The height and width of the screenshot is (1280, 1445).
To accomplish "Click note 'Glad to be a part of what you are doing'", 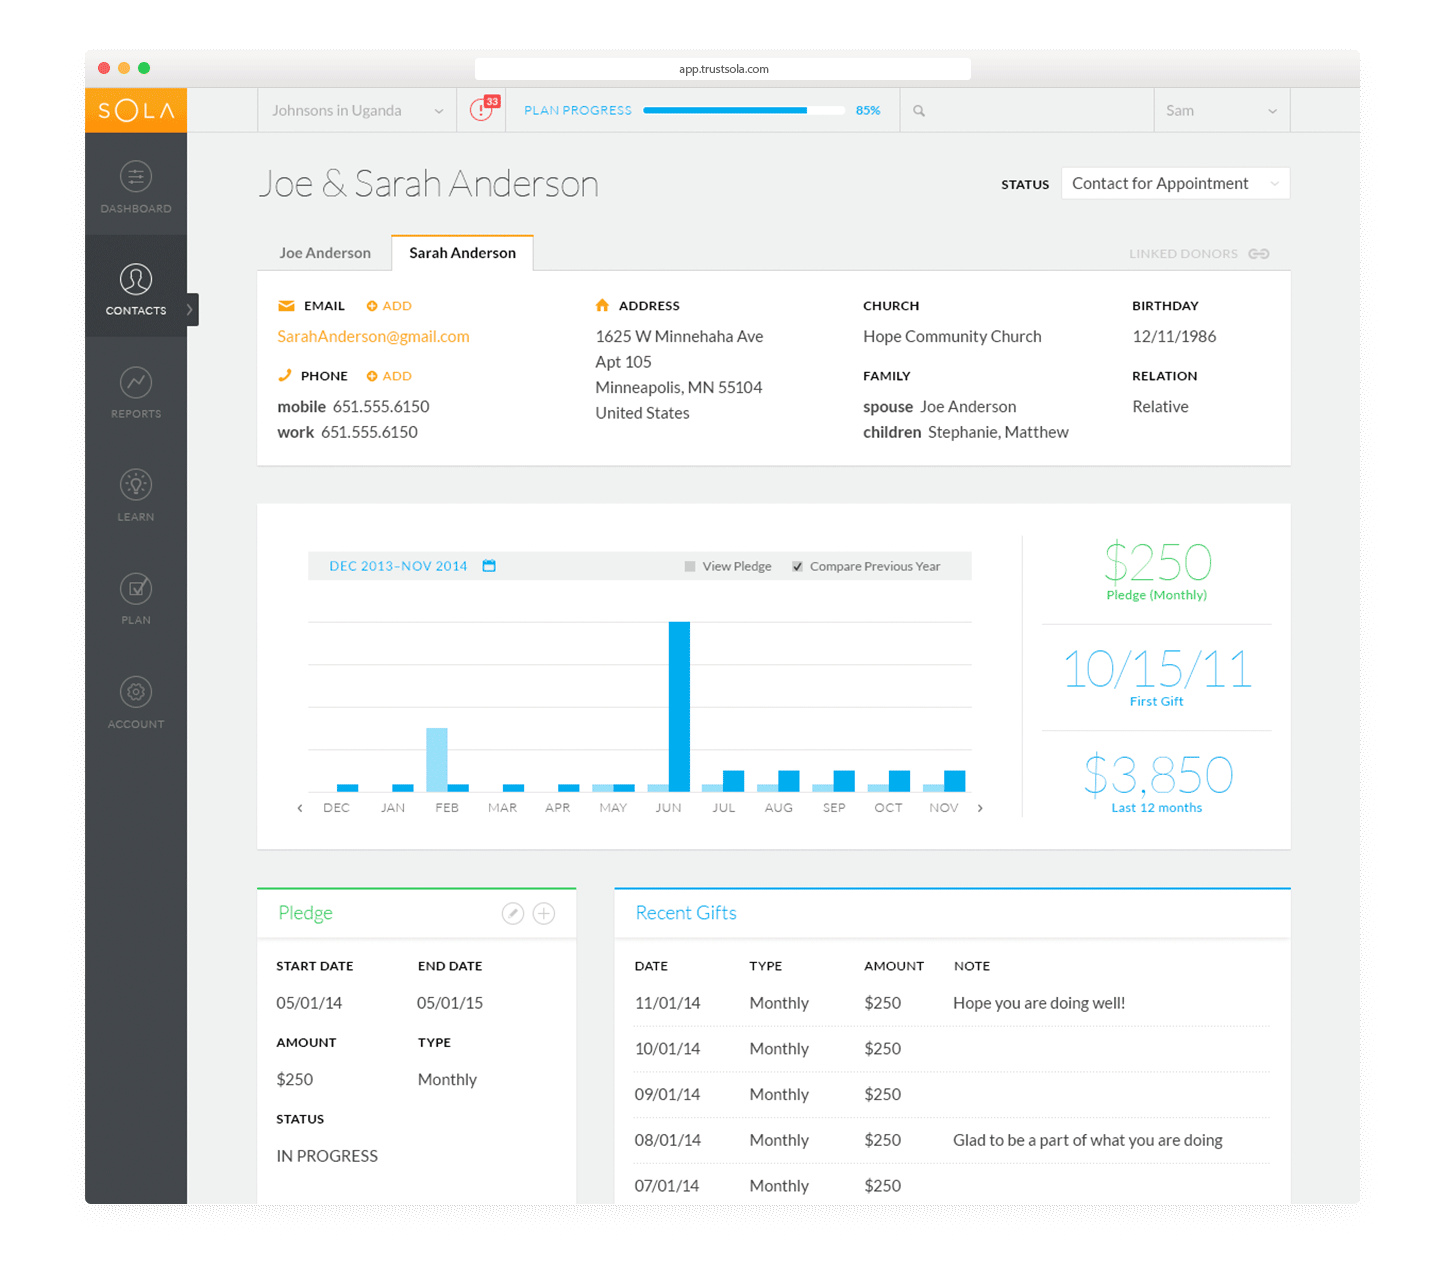I will tap(1088, 1140).
